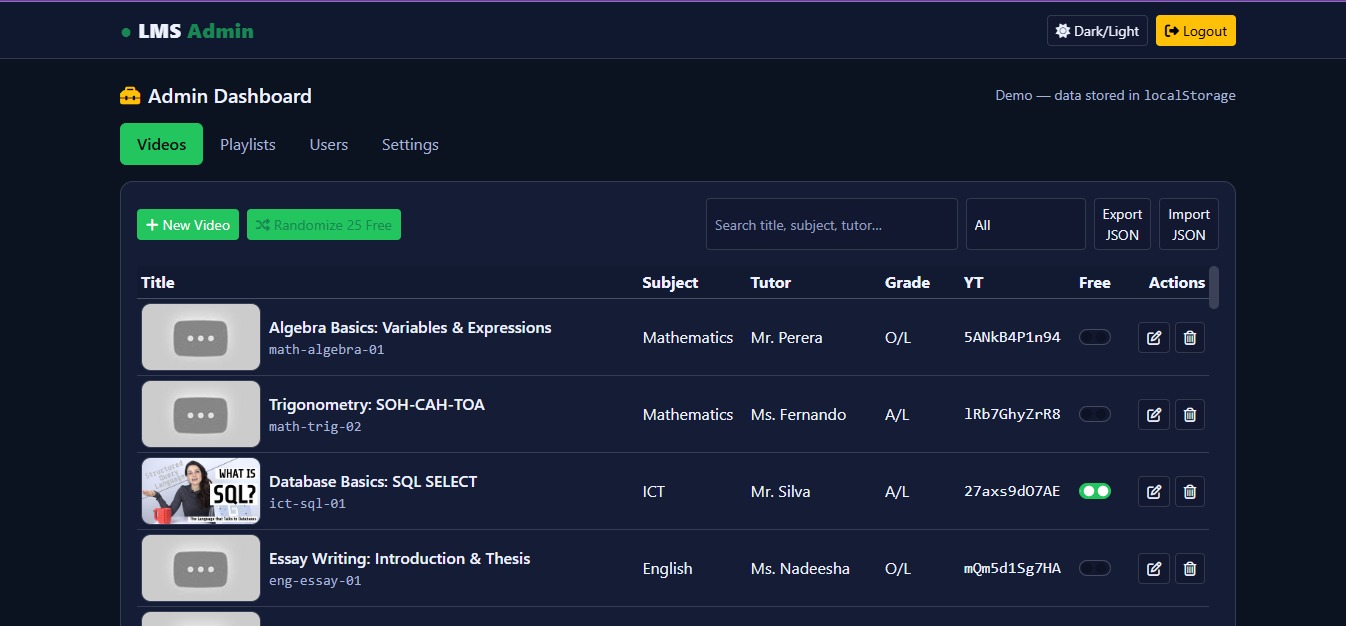Image resolution: width=1346 pixels, height=626 pixels.
Task: Click the shuffle icon on Randomize 25 Free
Action: [264, 224]
